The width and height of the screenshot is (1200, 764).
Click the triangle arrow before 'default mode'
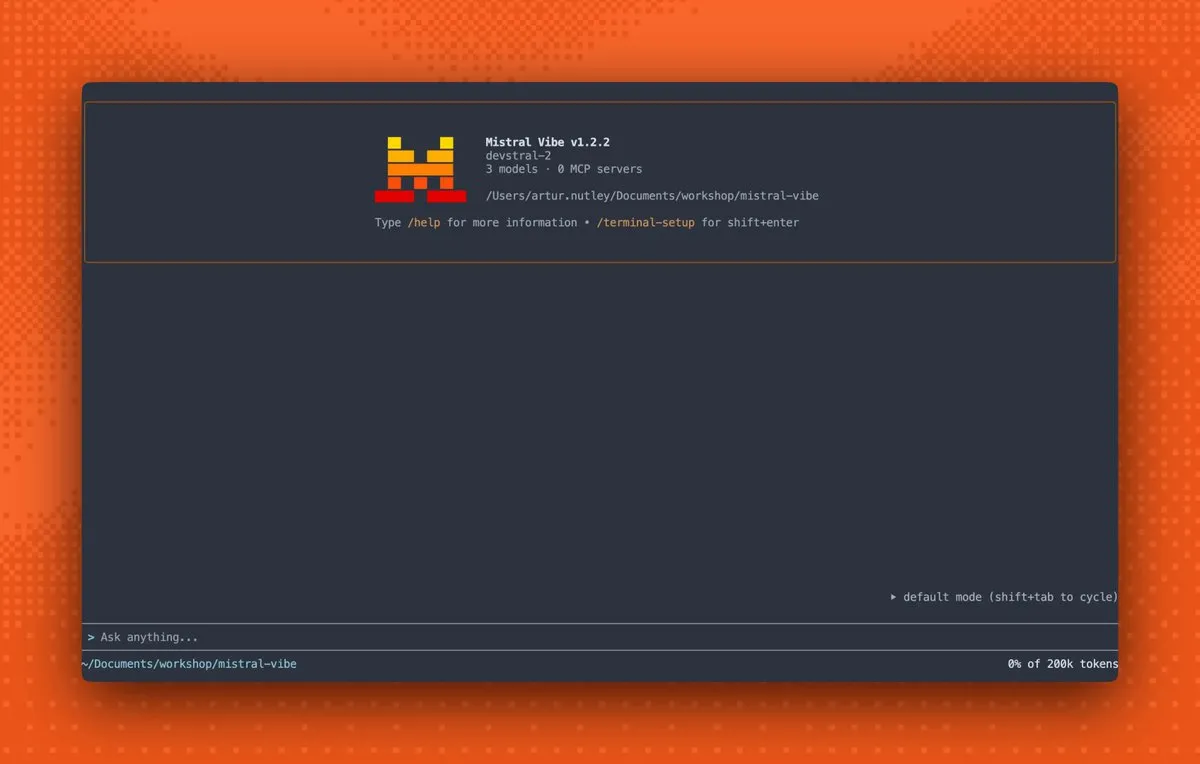pyautogui.click(x=894, y=597)
